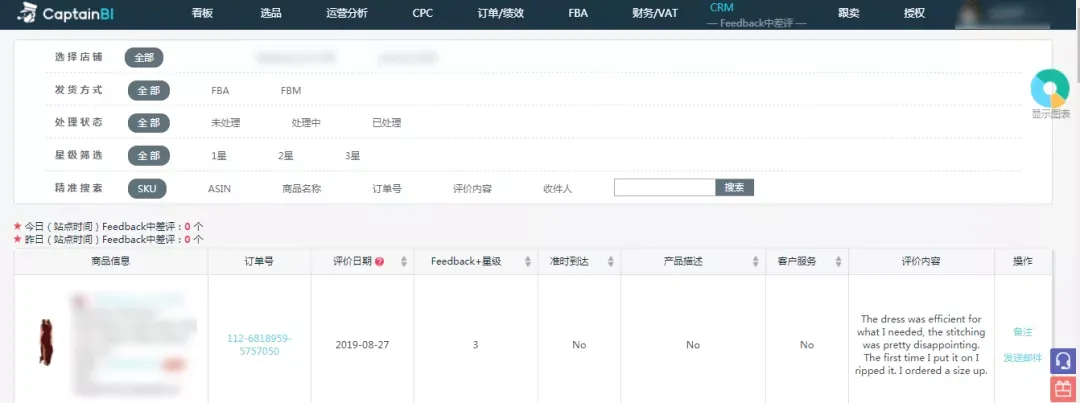The height and width of the screenshot is (403, 1080).
Task: Open the headset customer support icon
Action: tap(1063, 361)
